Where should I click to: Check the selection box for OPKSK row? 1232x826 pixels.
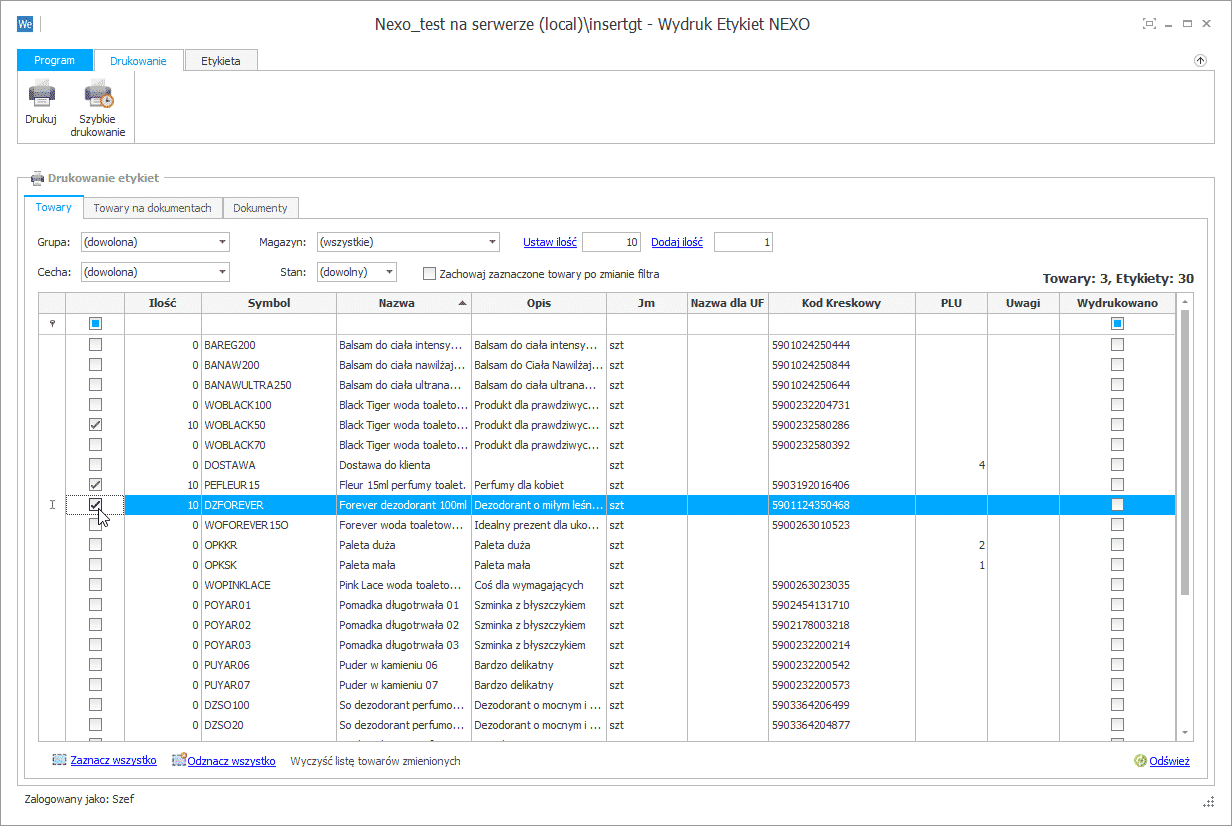(95, 565)
